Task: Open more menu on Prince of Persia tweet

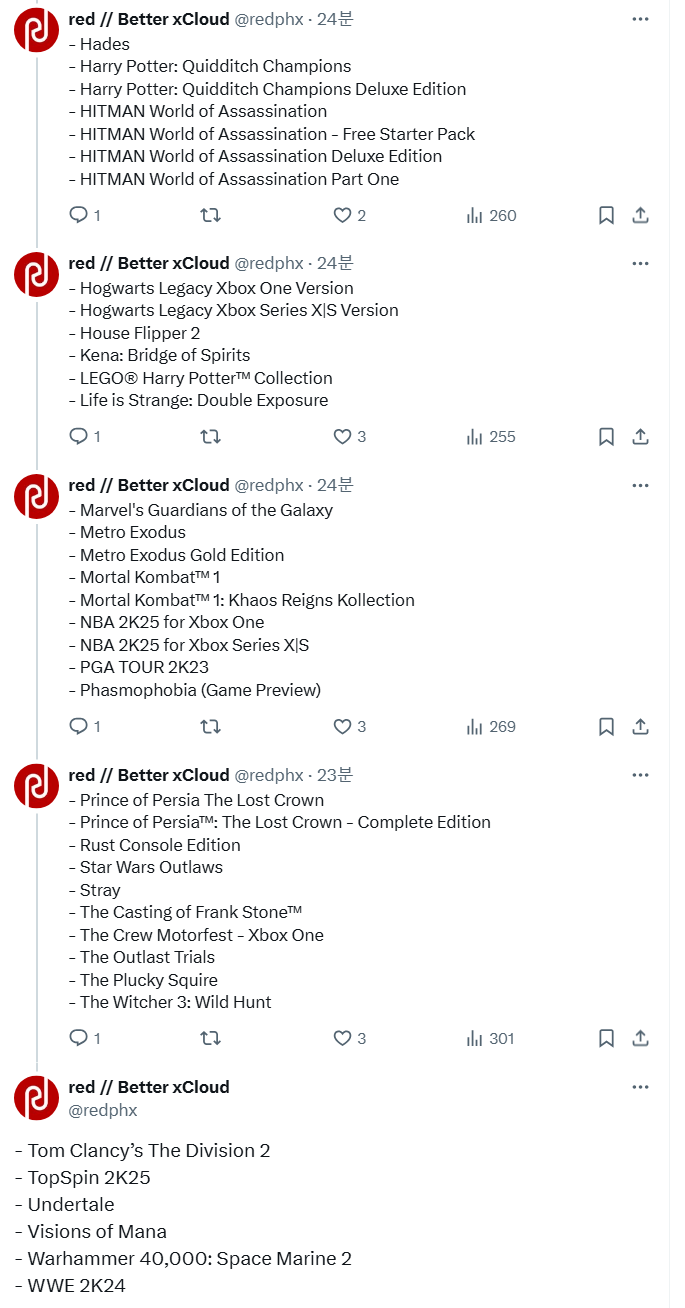Action: (x=640, y=775)
